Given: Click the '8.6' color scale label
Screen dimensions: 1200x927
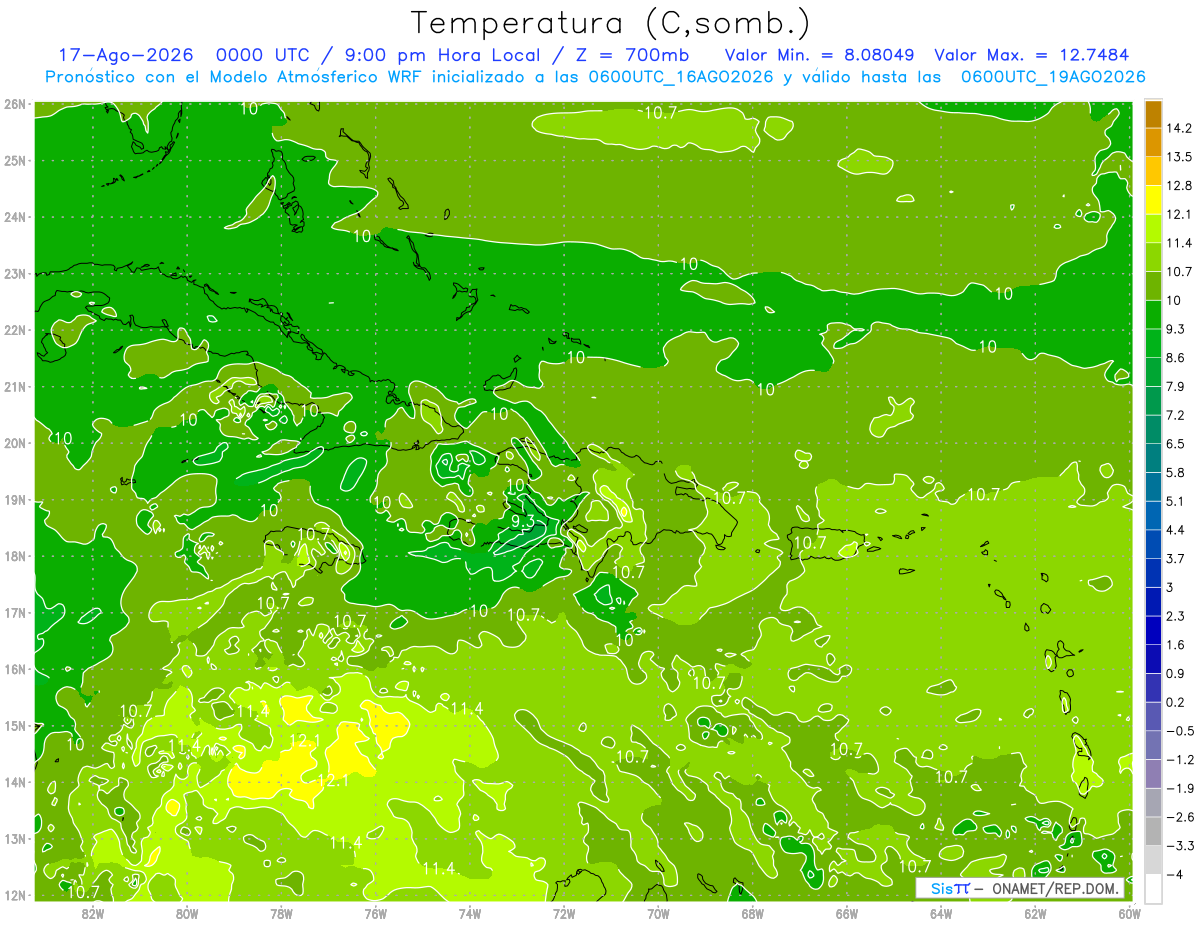Looking at the screenshot, I should coord(1176,358).
